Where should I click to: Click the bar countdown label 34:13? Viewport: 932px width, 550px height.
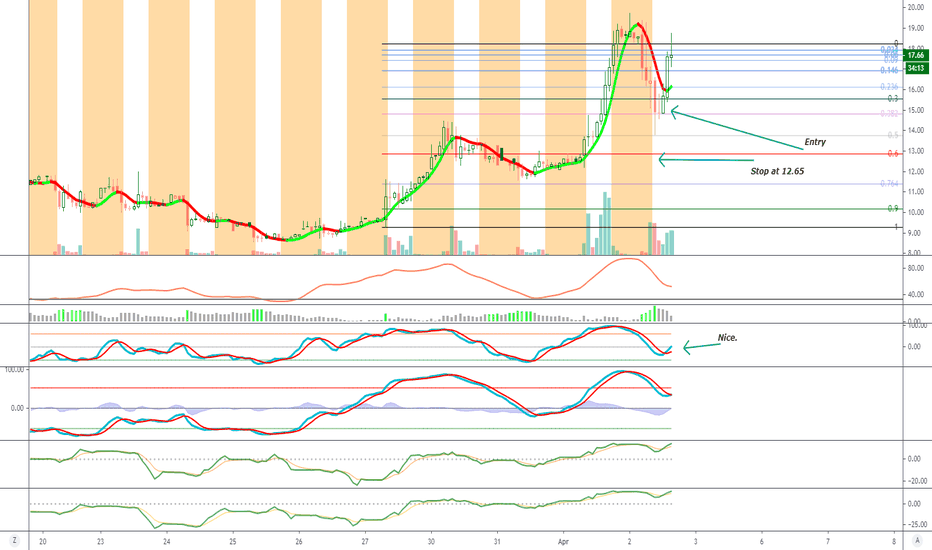pyautogui.click(x=916, y=68)
